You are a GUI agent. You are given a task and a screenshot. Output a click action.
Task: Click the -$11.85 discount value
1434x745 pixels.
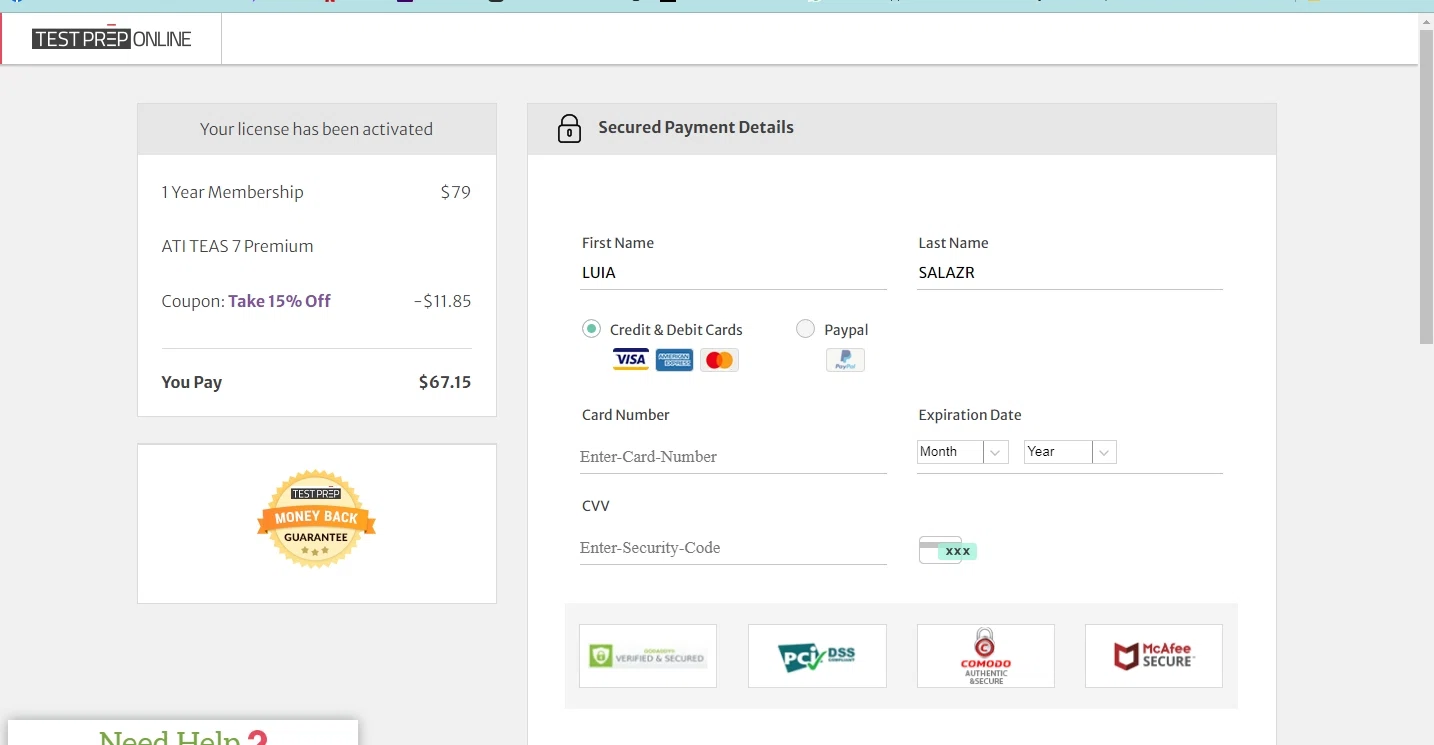[x=442, y=301]
